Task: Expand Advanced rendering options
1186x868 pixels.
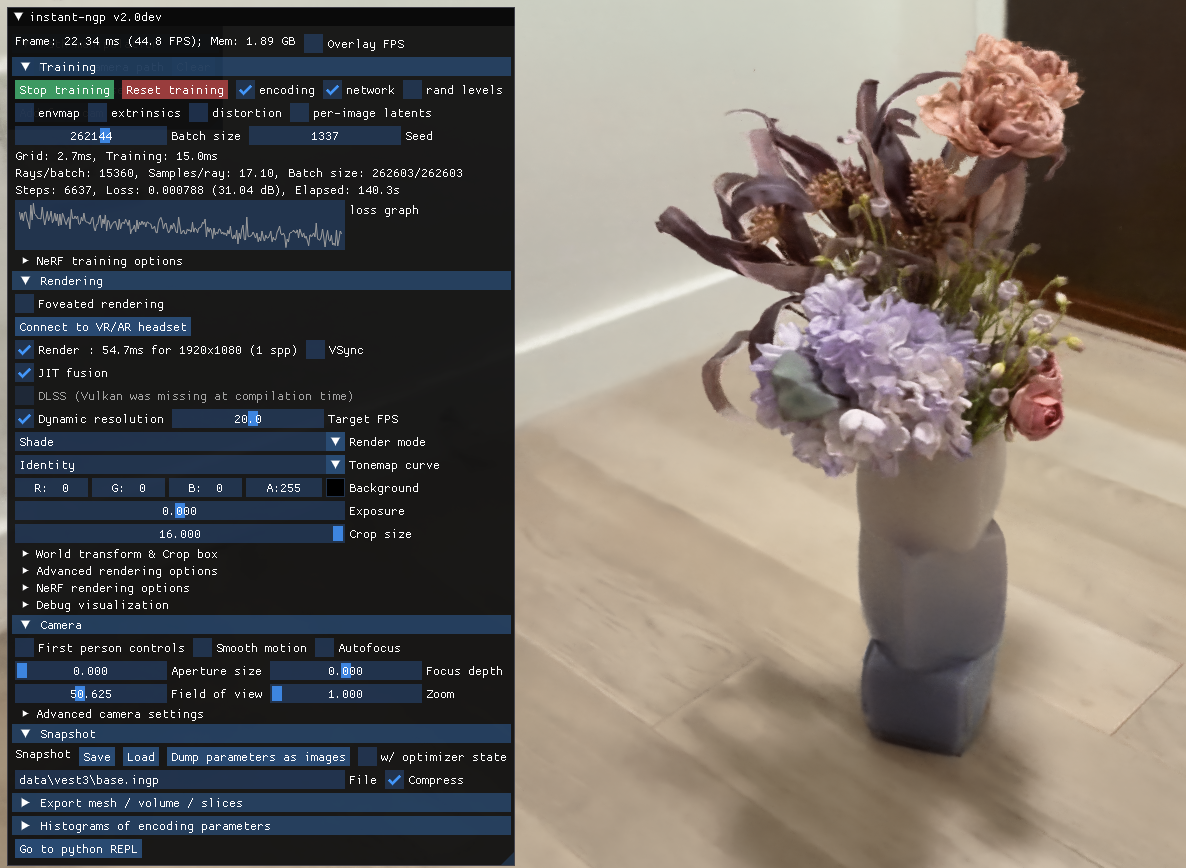Action: 120,571
